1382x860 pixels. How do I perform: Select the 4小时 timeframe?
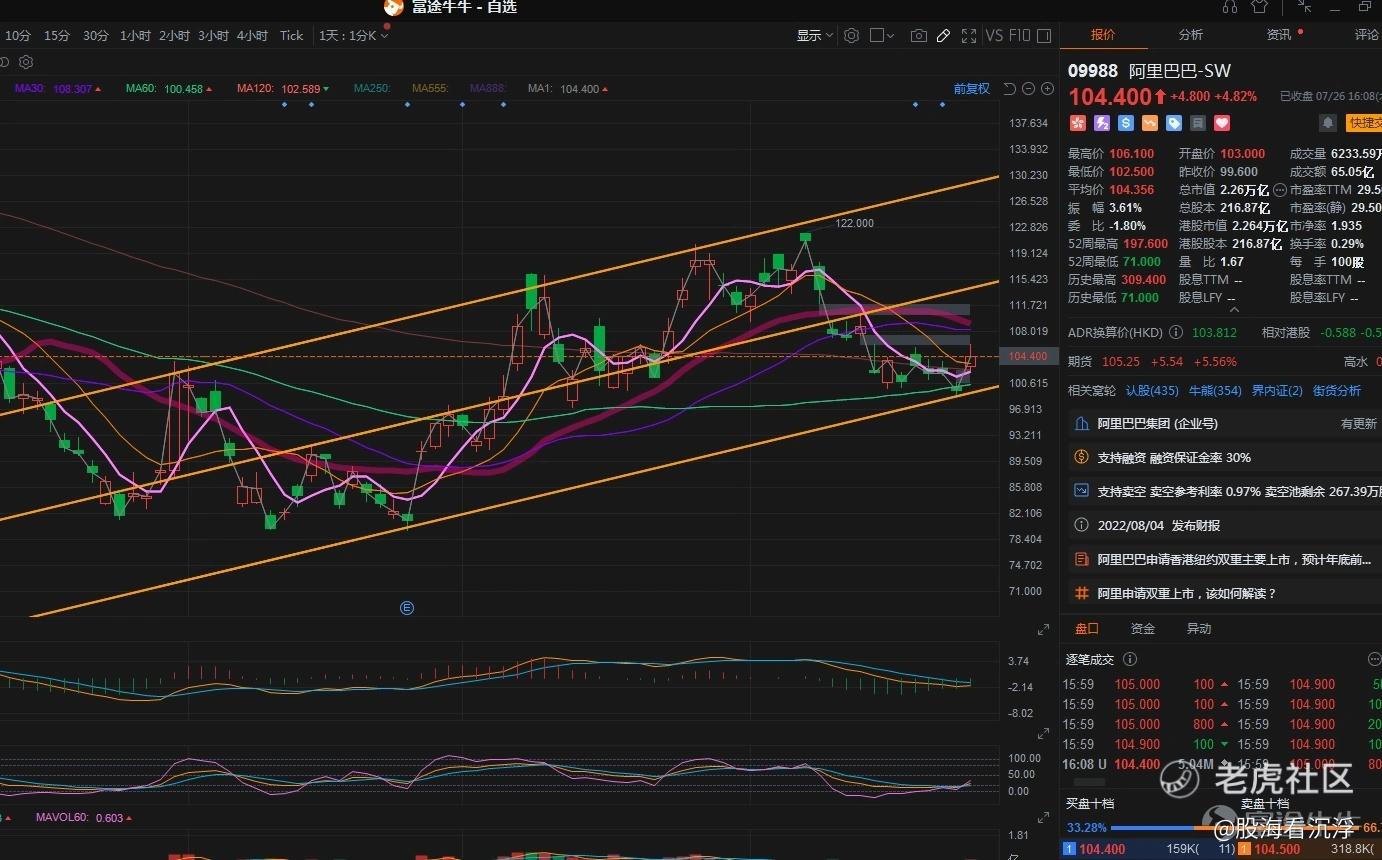(253, 36)
